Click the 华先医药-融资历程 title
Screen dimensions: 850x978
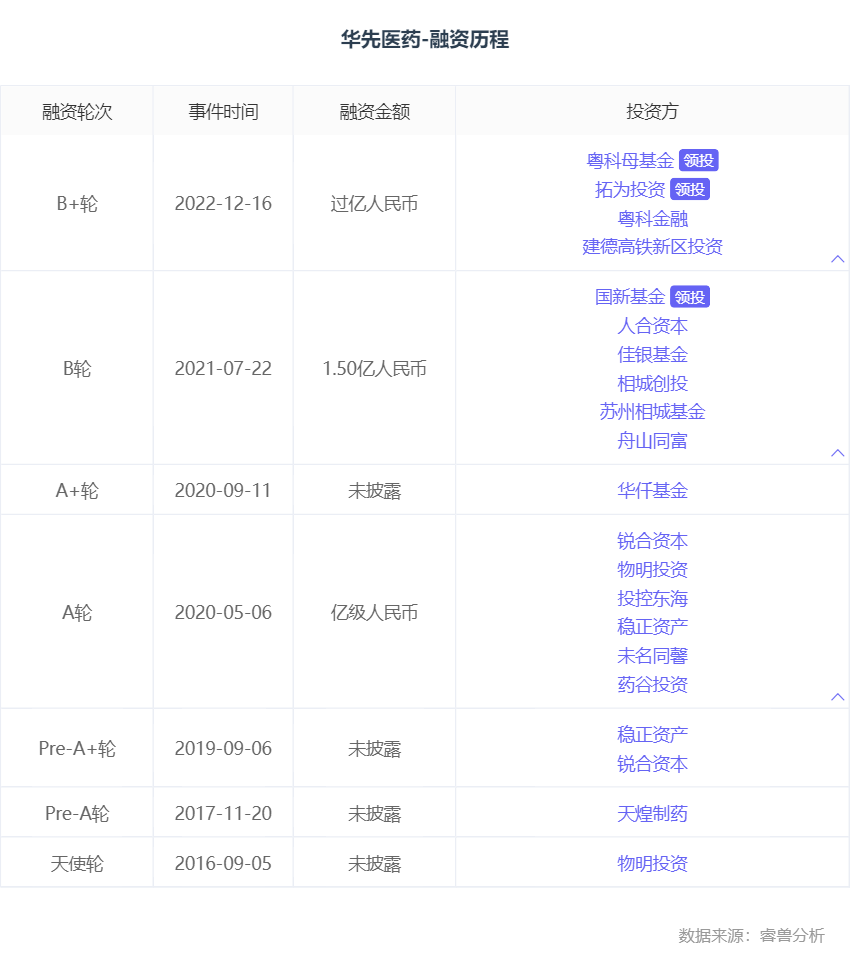point(425,39)
